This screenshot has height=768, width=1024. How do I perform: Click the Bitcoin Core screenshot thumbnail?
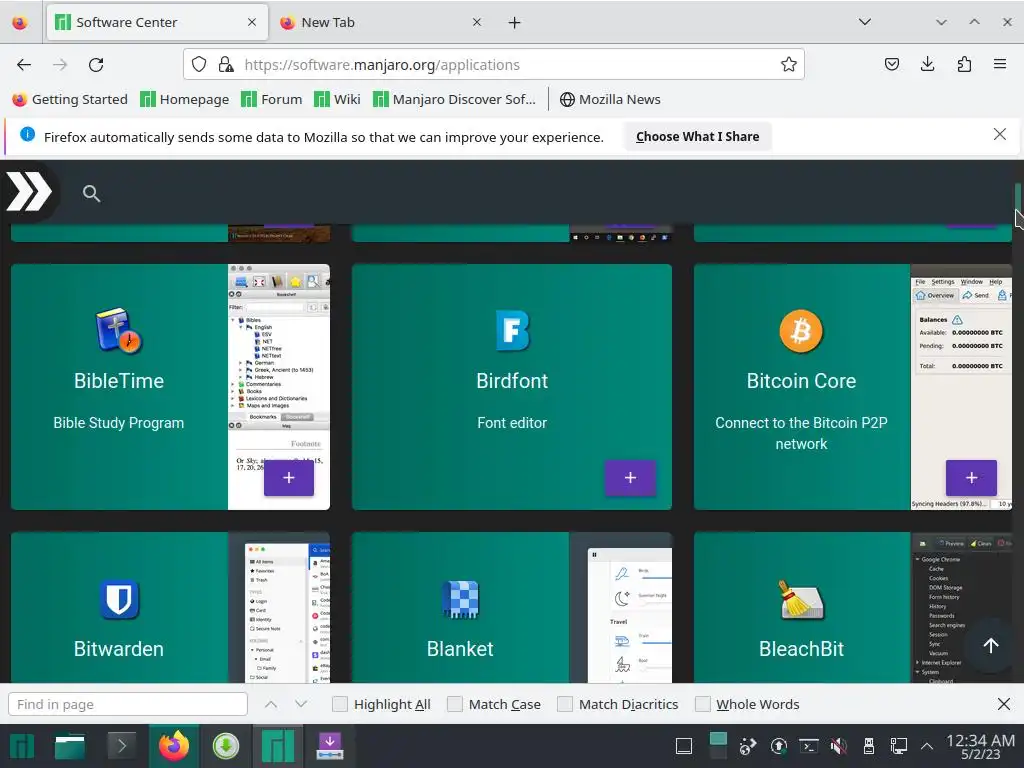click(x=961, y=387)
